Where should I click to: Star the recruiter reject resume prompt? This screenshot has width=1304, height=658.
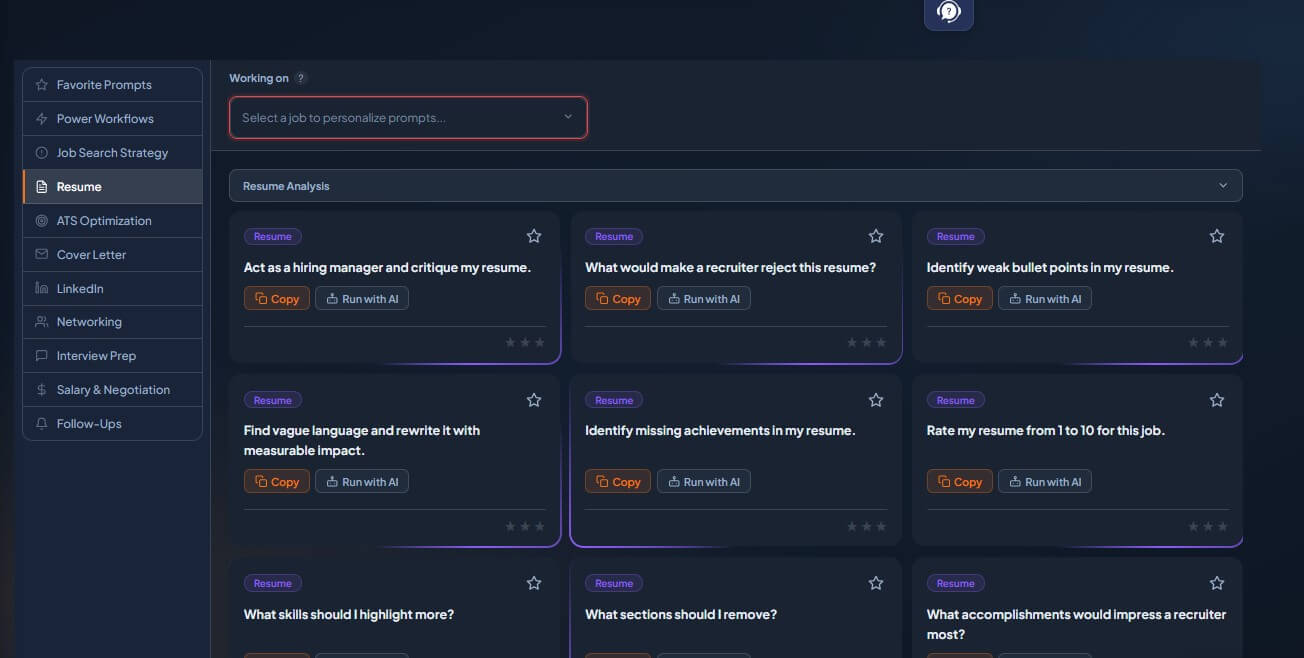click(876, 236)
